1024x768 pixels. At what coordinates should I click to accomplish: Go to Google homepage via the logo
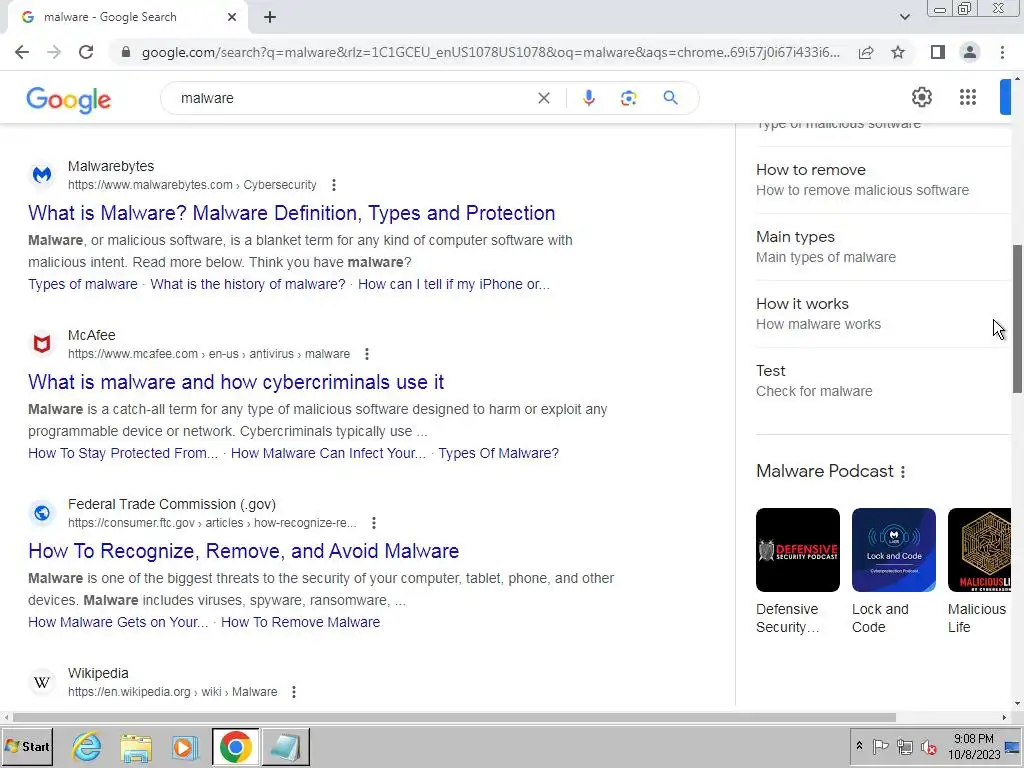pos(69,99)
